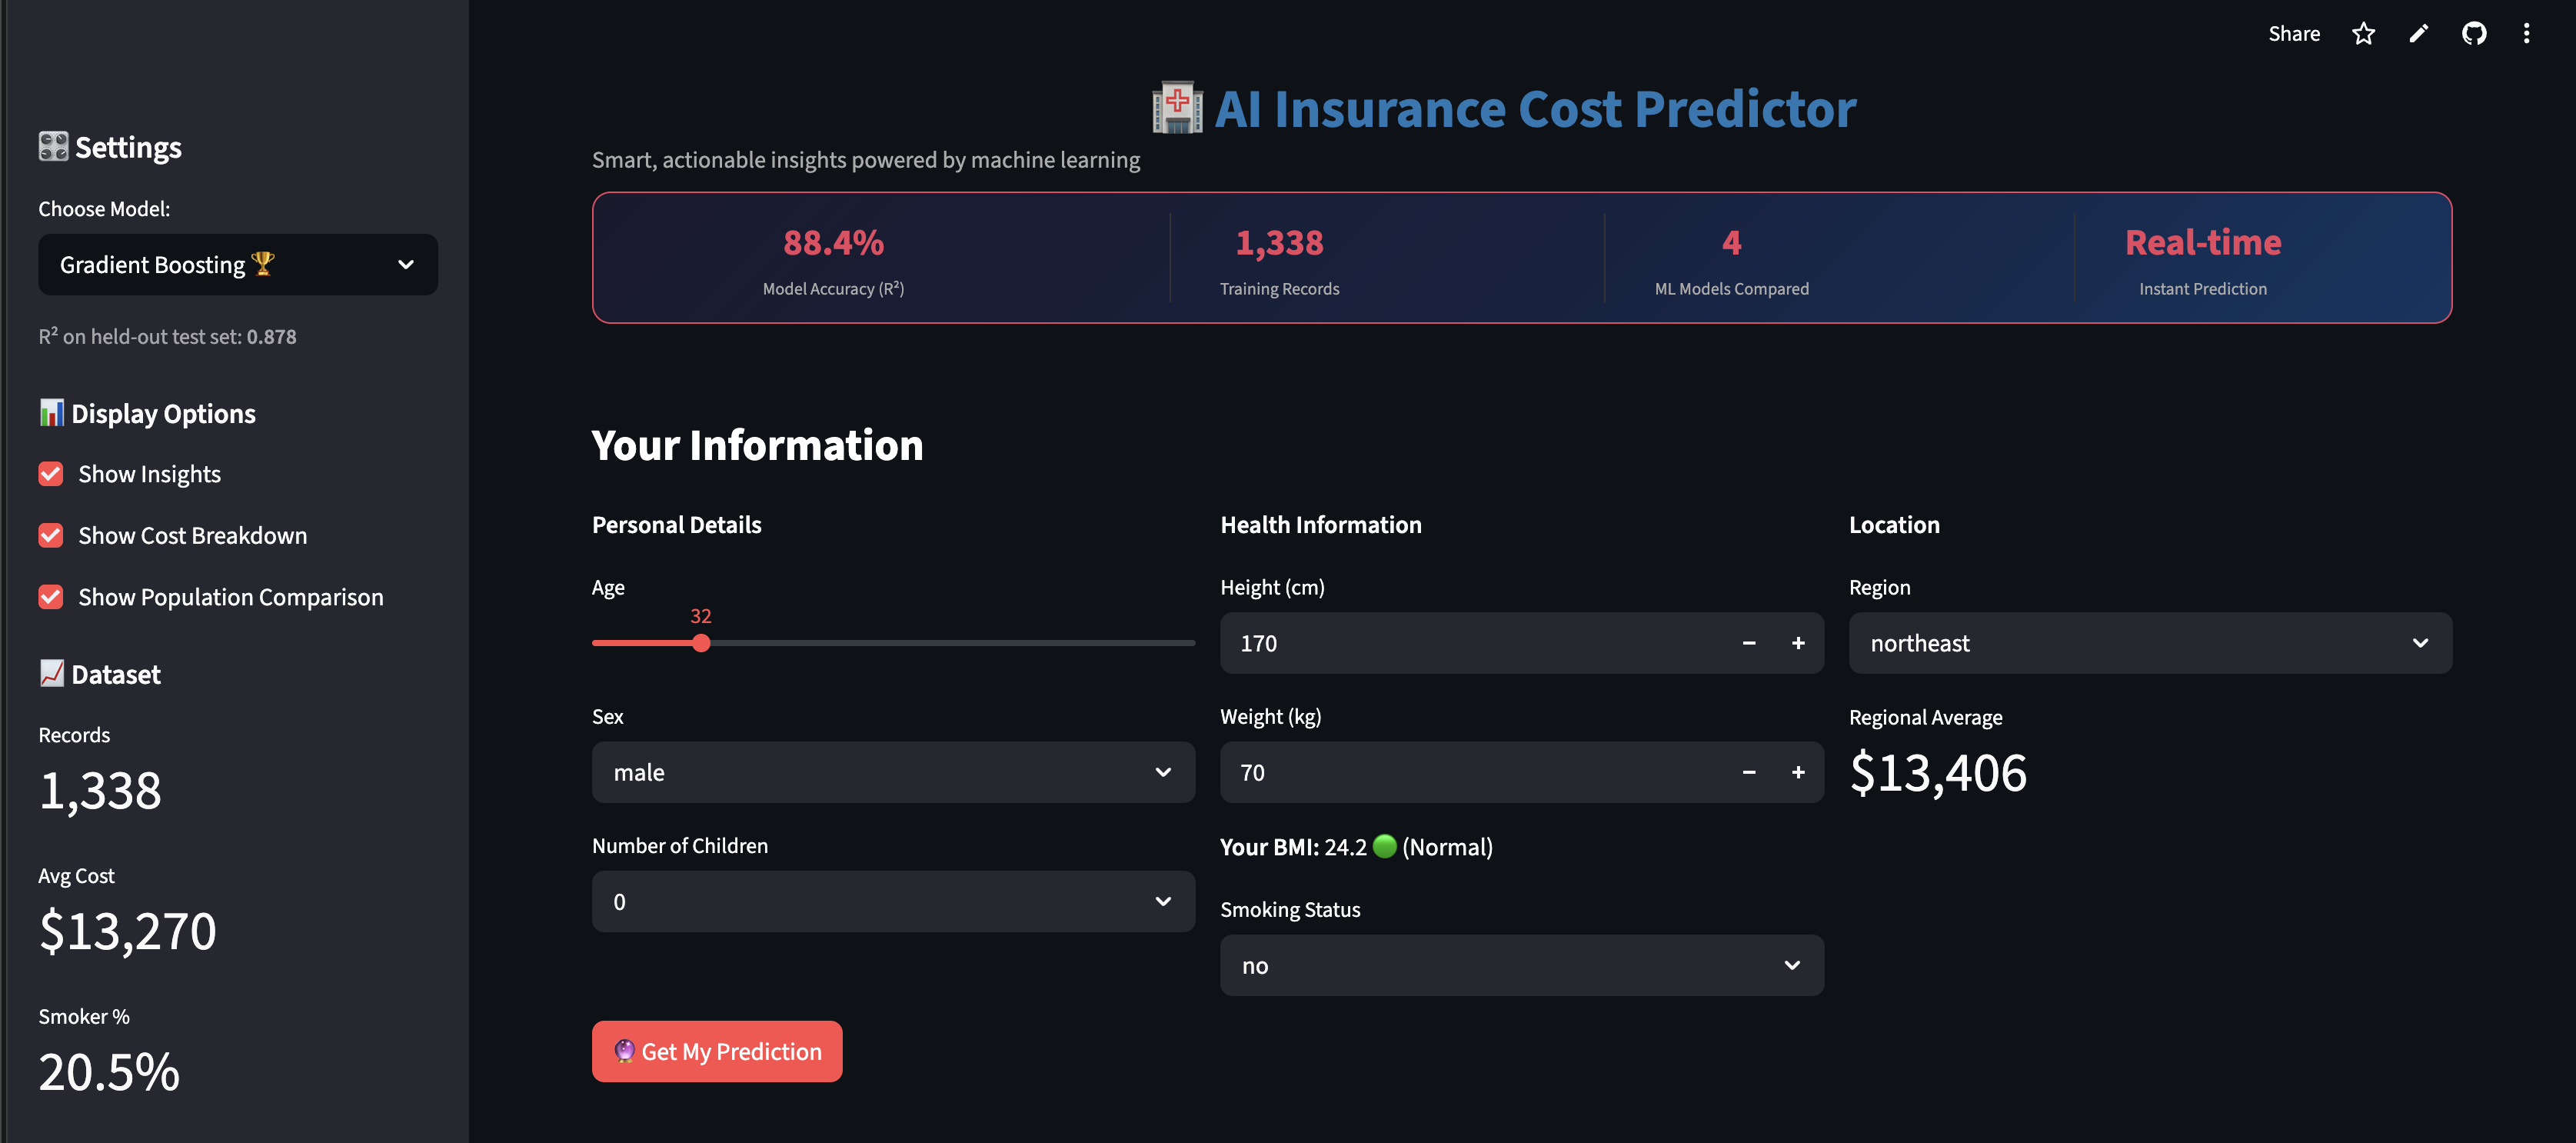Viewport: 2576px width, 1143px height.
Task: Click the Share button
Action: coord(2294,33)
